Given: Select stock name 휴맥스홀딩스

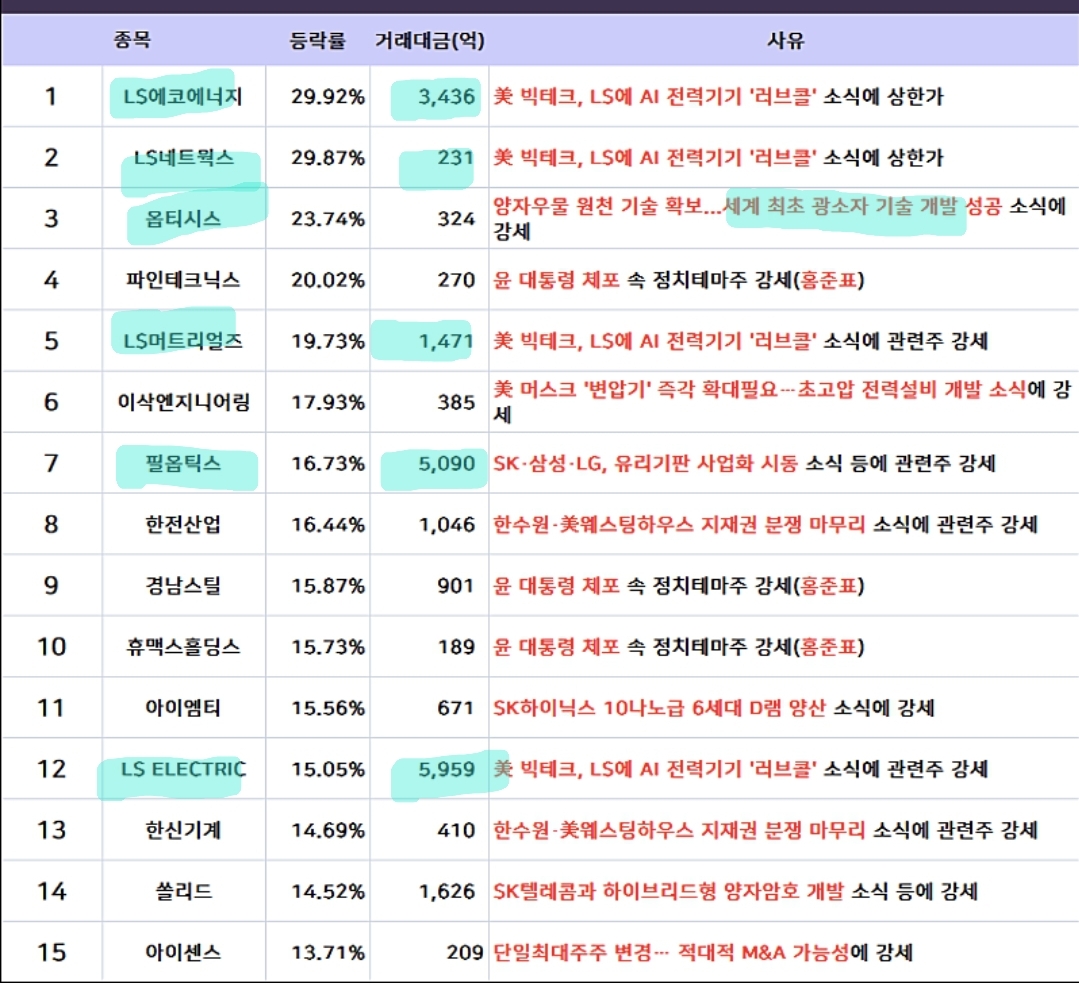Looking at the screenshot, I should pyautogui.click(x=182, y=647).
